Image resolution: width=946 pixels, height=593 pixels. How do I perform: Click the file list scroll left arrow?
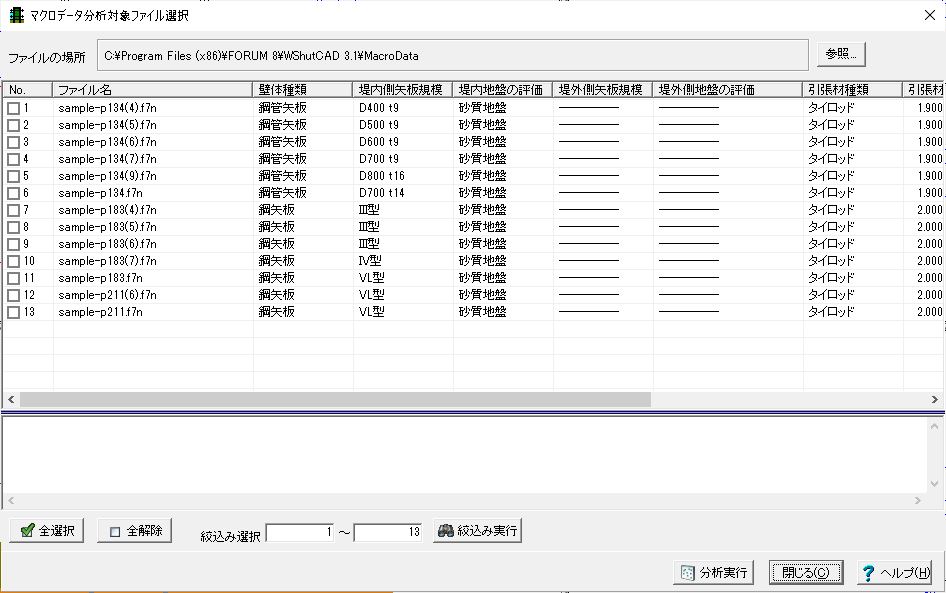pos(11,399)
